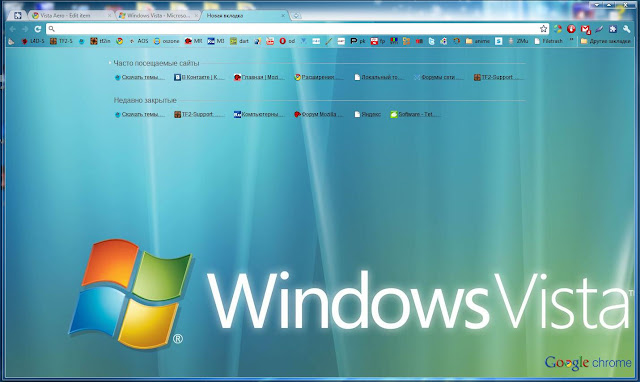Open the wrench settings menu

[627, 29]
